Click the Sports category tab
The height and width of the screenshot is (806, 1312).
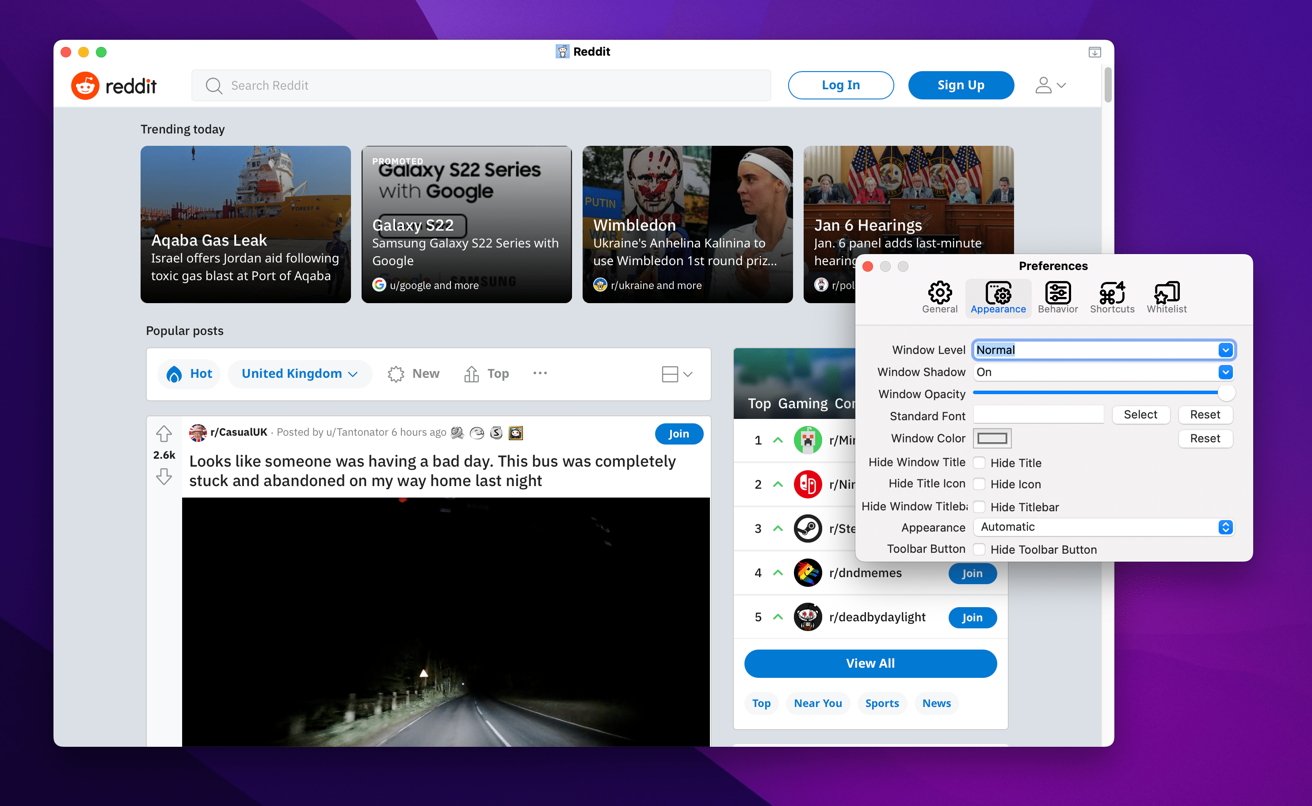(x=882, y=703)
